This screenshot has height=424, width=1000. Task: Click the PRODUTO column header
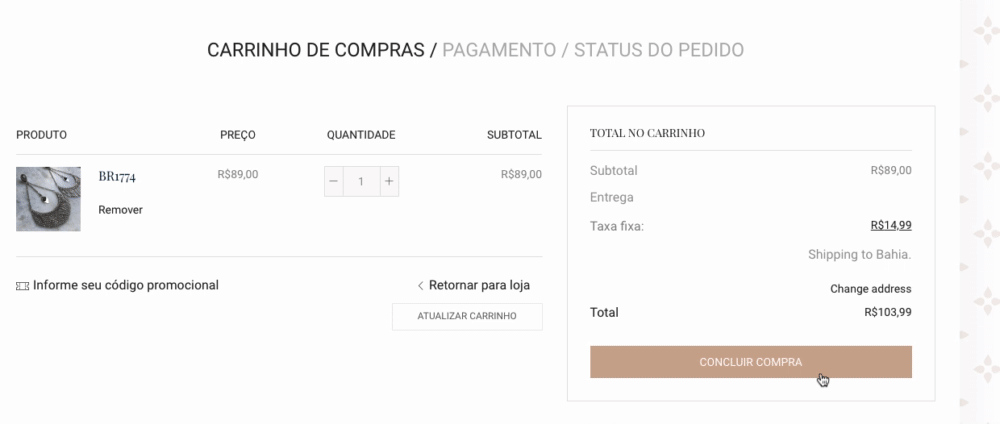[42, 135]
